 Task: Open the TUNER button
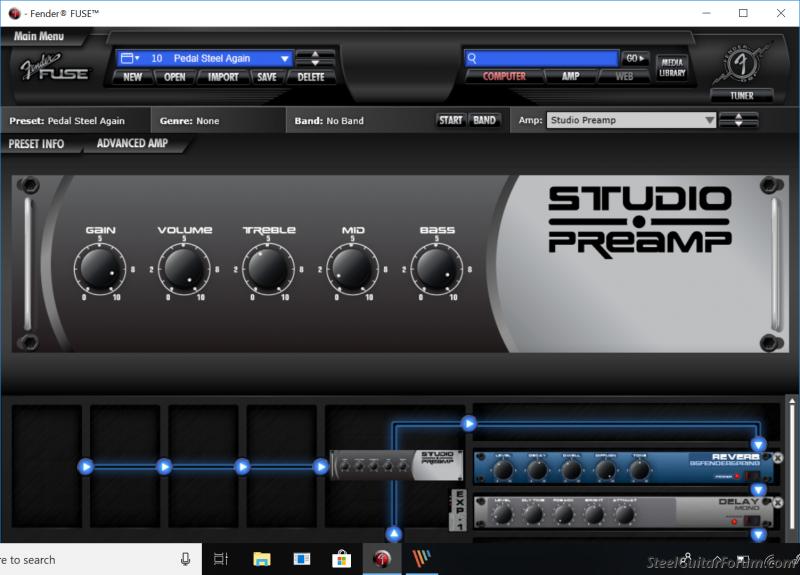click(x=741, y=95)
